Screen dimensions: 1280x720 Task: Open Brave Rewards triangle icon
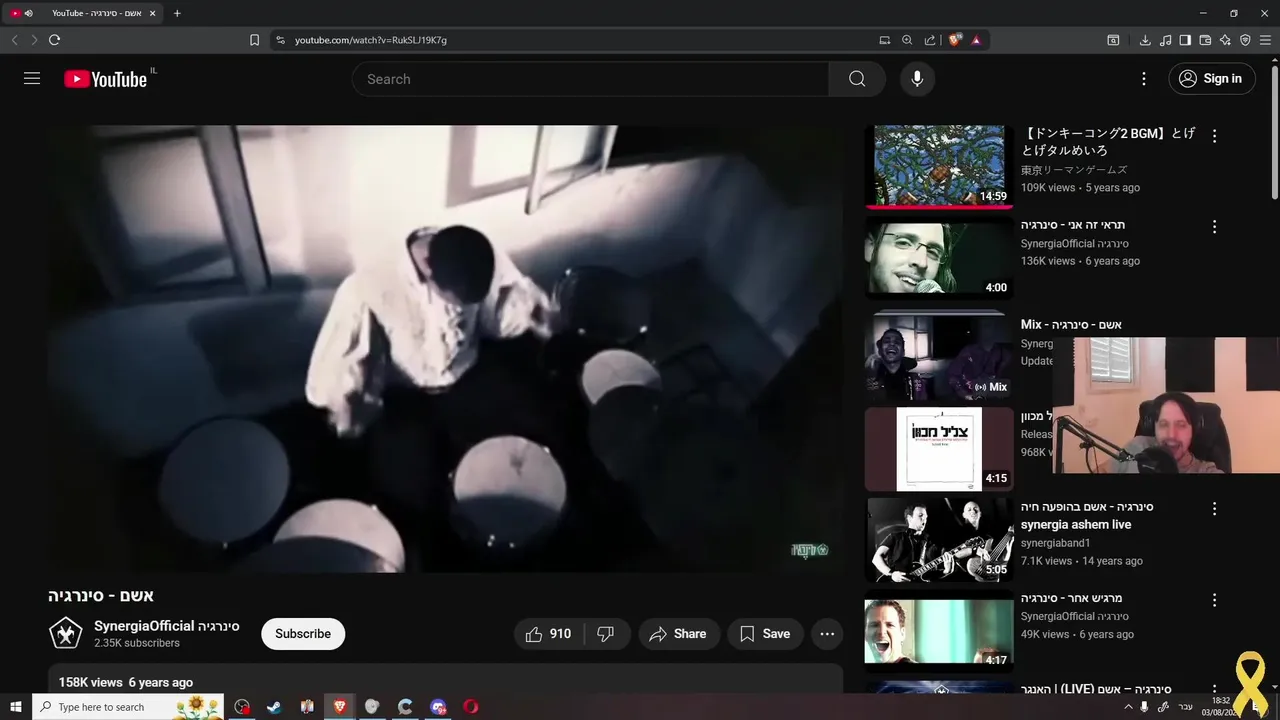pos(976,40)
